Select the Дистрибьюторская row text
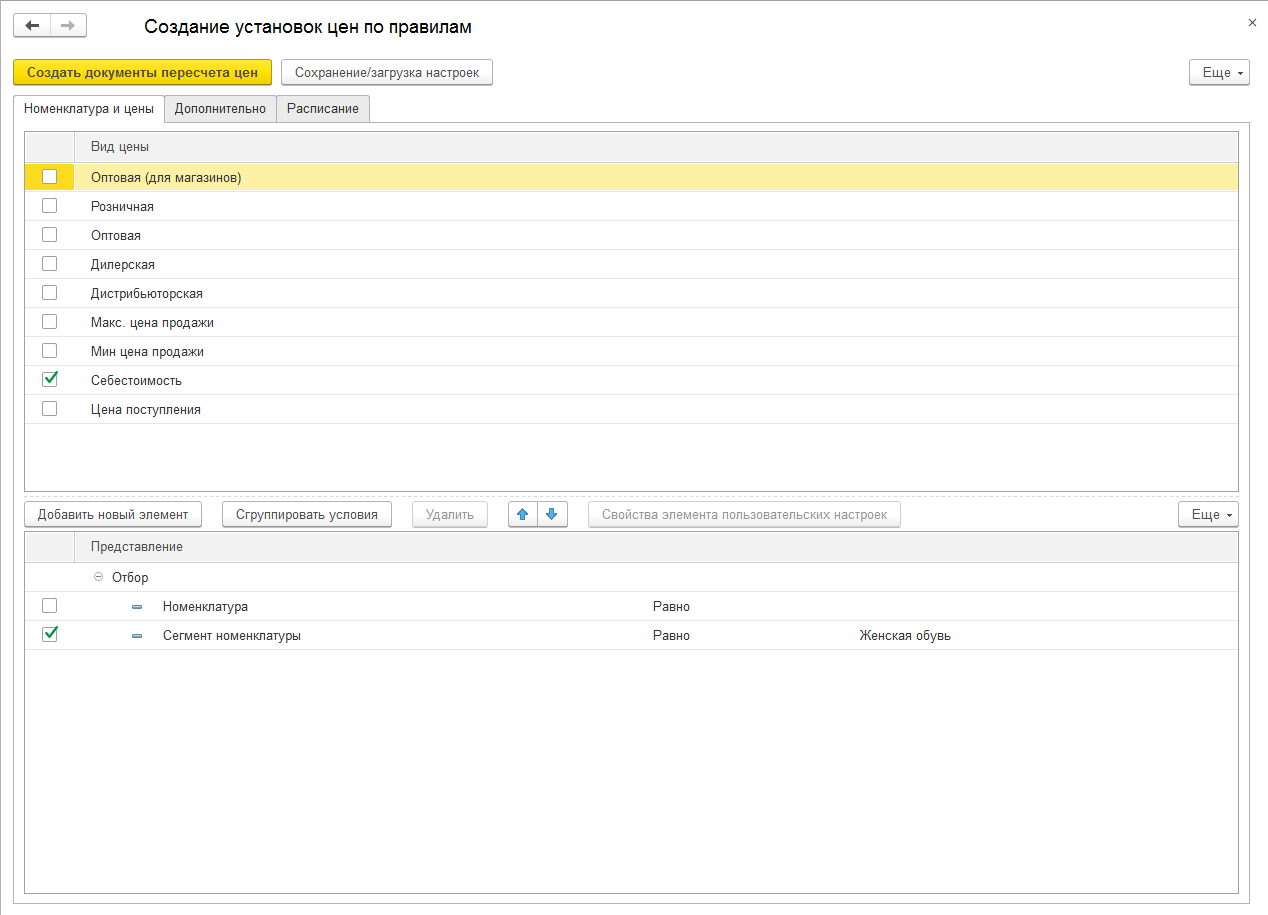Image resolution: width=1268 pixels, height=915 pixels. coord(147,294)
